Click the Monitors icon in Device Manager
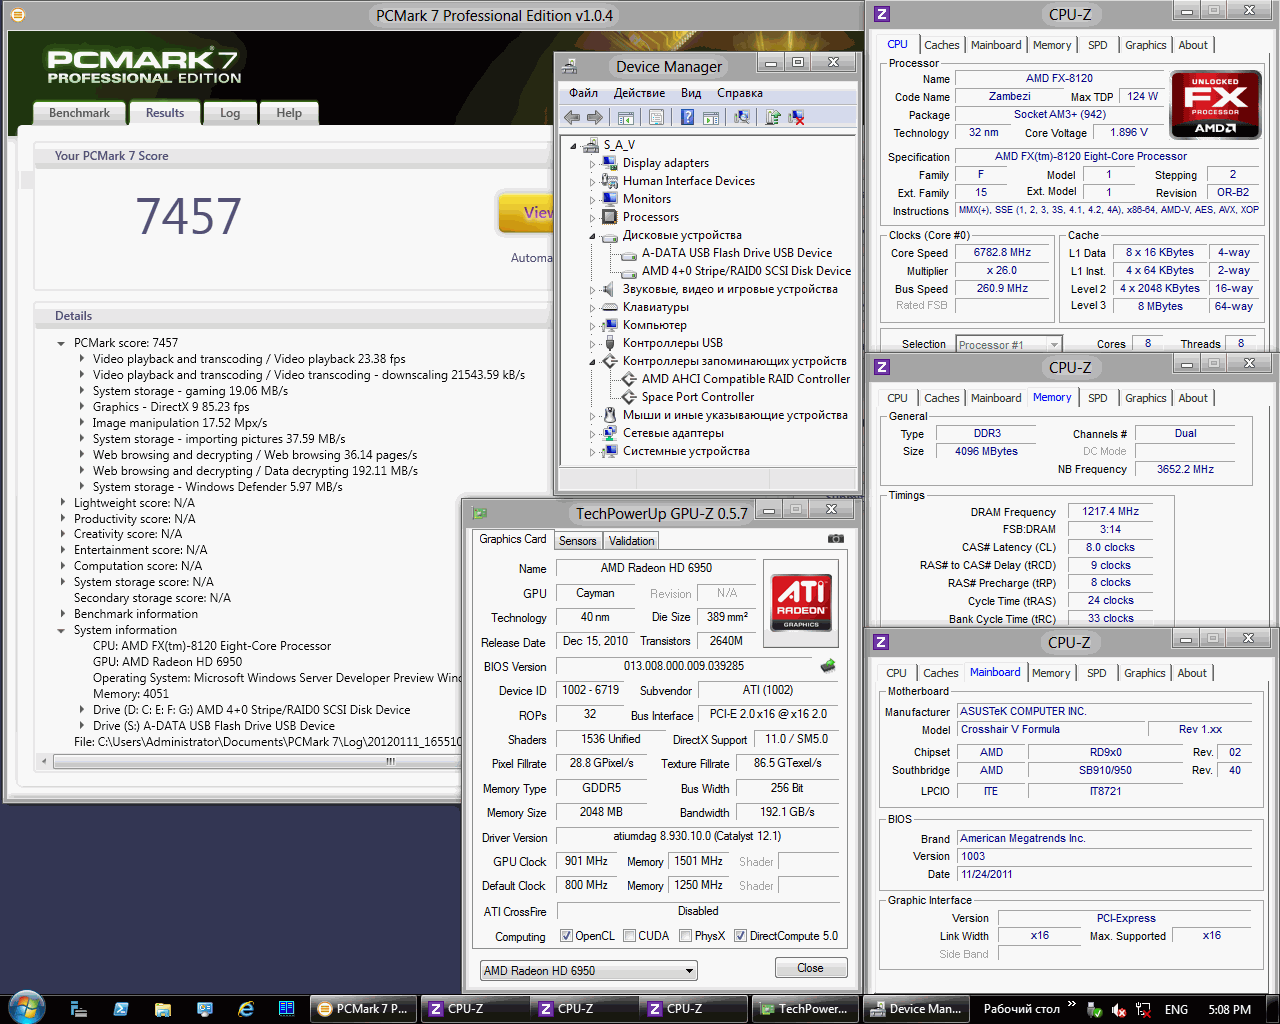Screen dimensions: 1280x1024 point(609,199)
